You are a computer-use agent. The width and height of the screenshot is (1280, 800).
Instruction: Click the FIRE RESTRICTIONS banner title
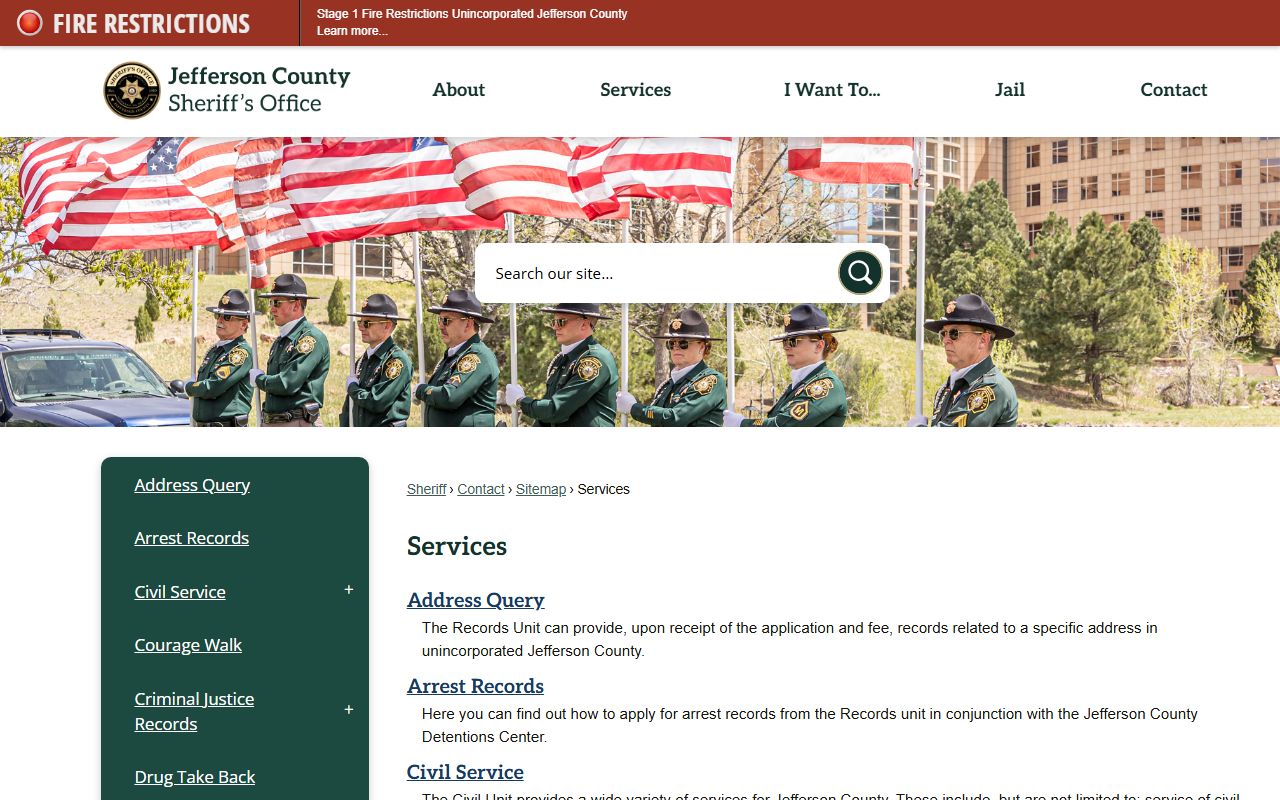click(x=151, y=23)
